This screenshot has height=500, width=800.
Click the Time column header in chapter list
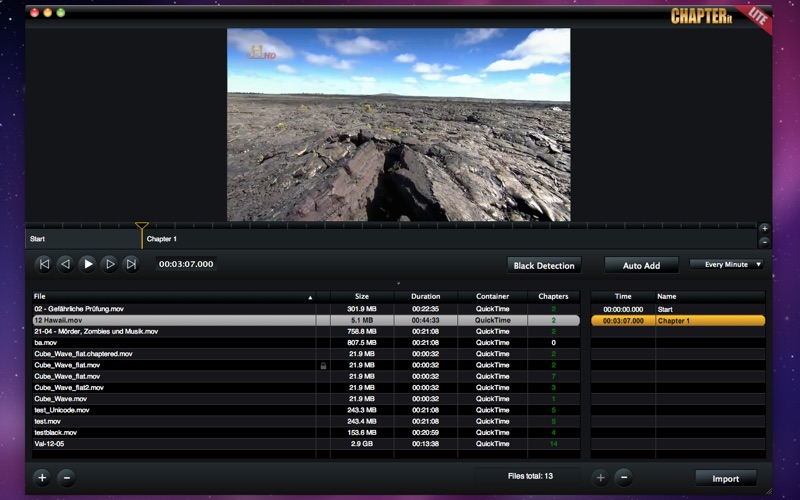623,296
